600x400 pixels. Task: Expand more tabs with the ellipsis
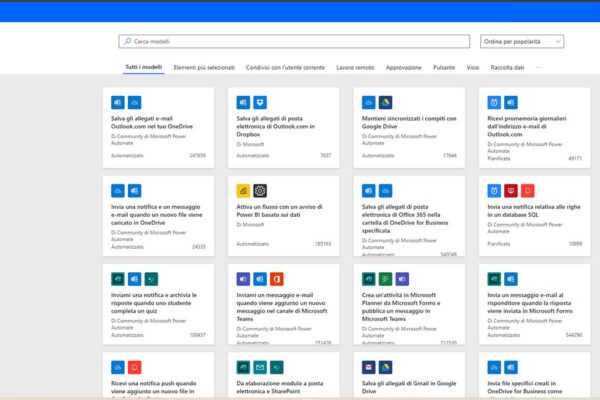click(538, 67)
